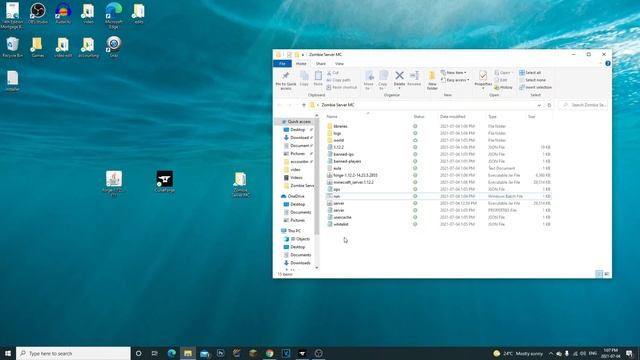Open Easy access dropdown

(x=455, y=80)
